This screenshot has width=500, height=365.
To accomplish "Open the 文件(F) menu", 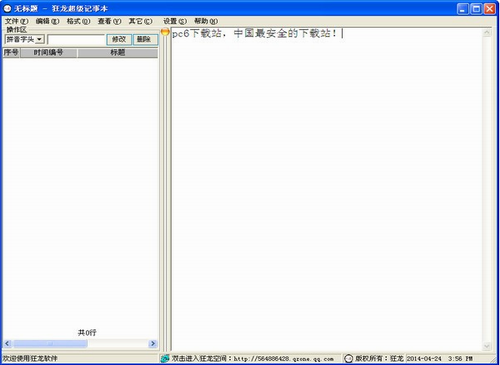I will [x=17, y=21].
